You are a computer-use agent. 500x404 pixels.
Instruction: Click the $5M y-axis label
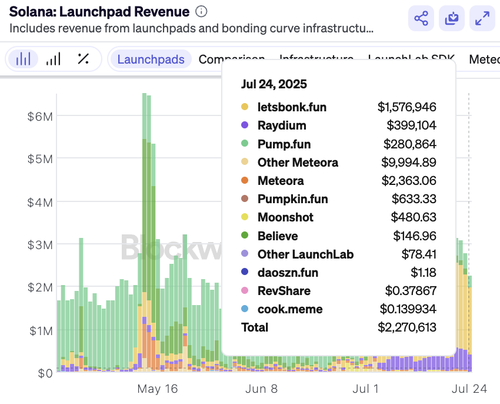click(x=40, y=159)
